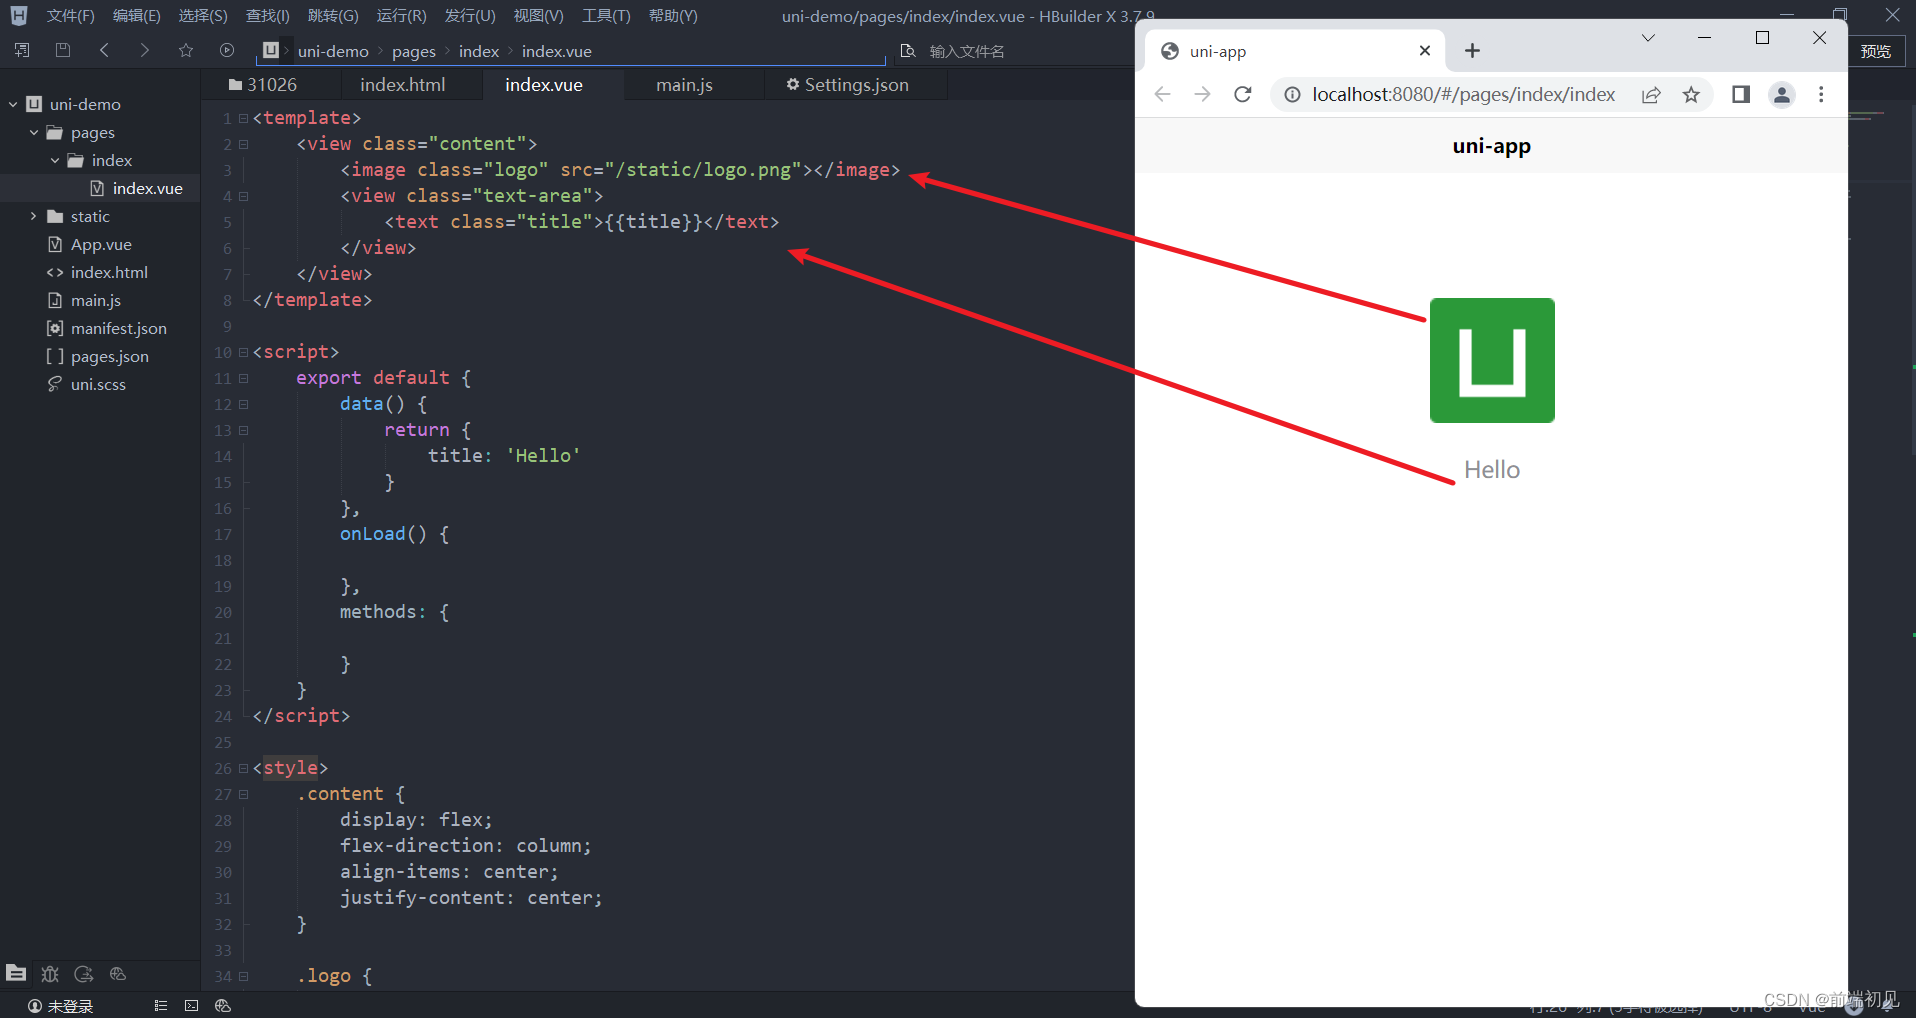
Task: Click the HBuilder save file icon
Action: [x=63, y=50]
